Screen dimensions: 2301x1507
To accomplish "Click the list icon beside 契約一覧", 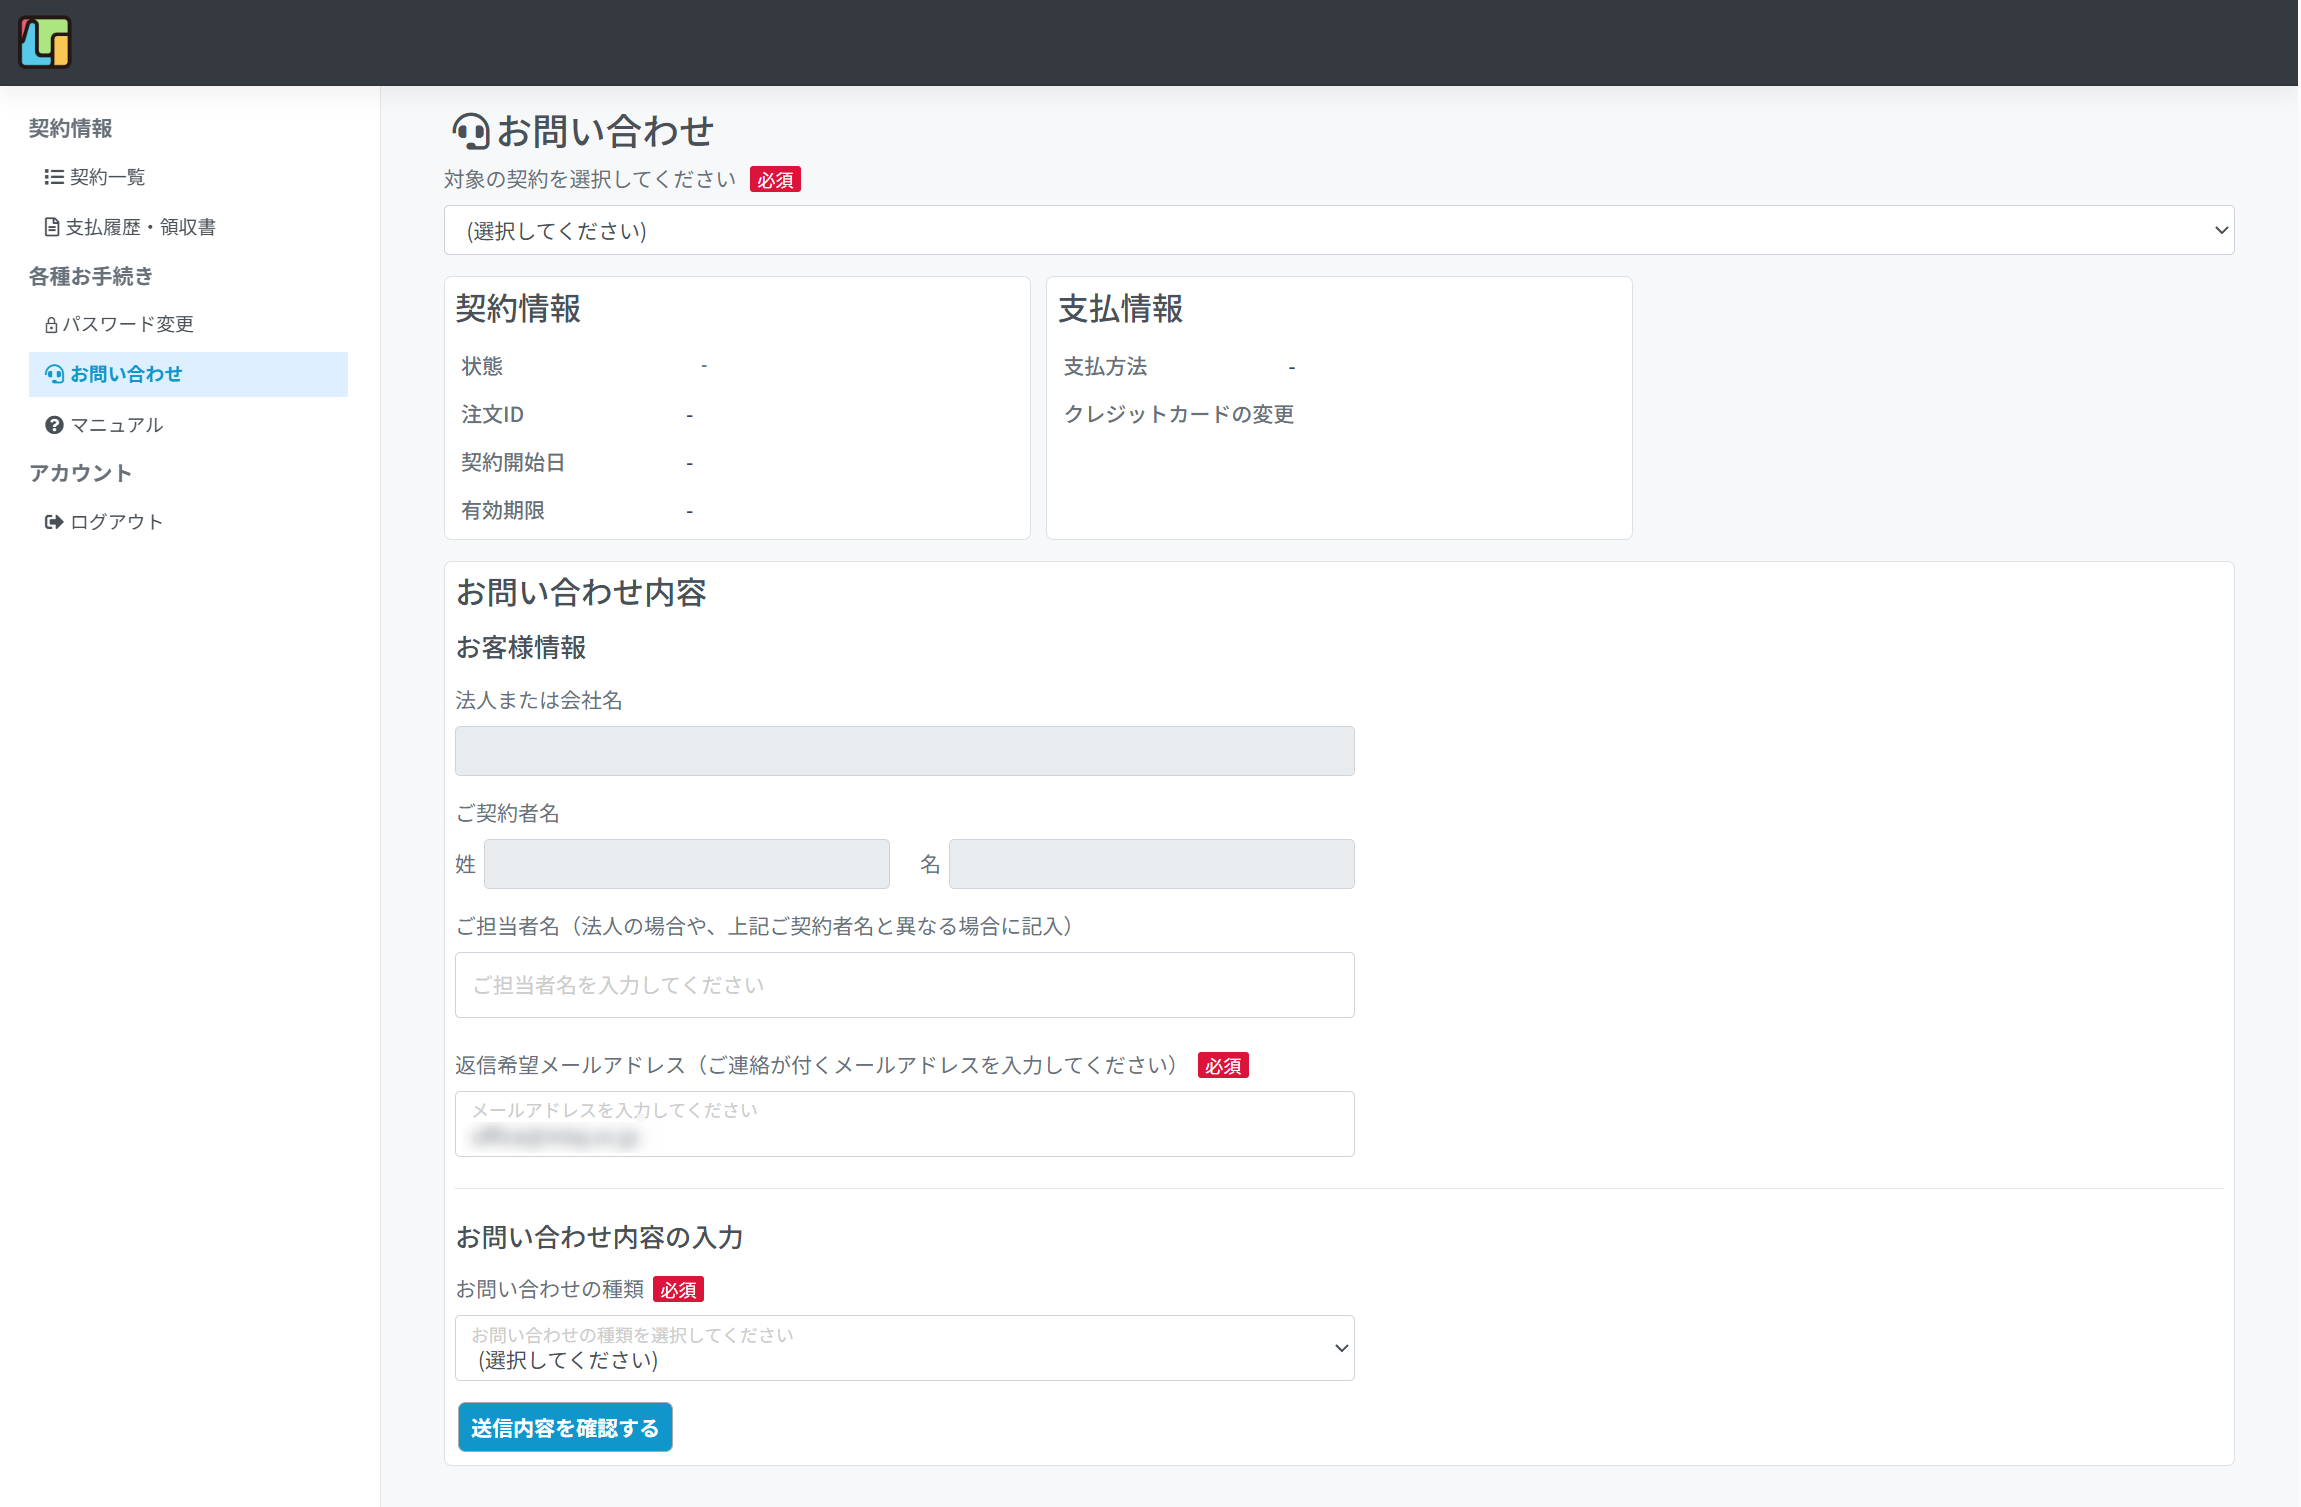I will (54, 177).
